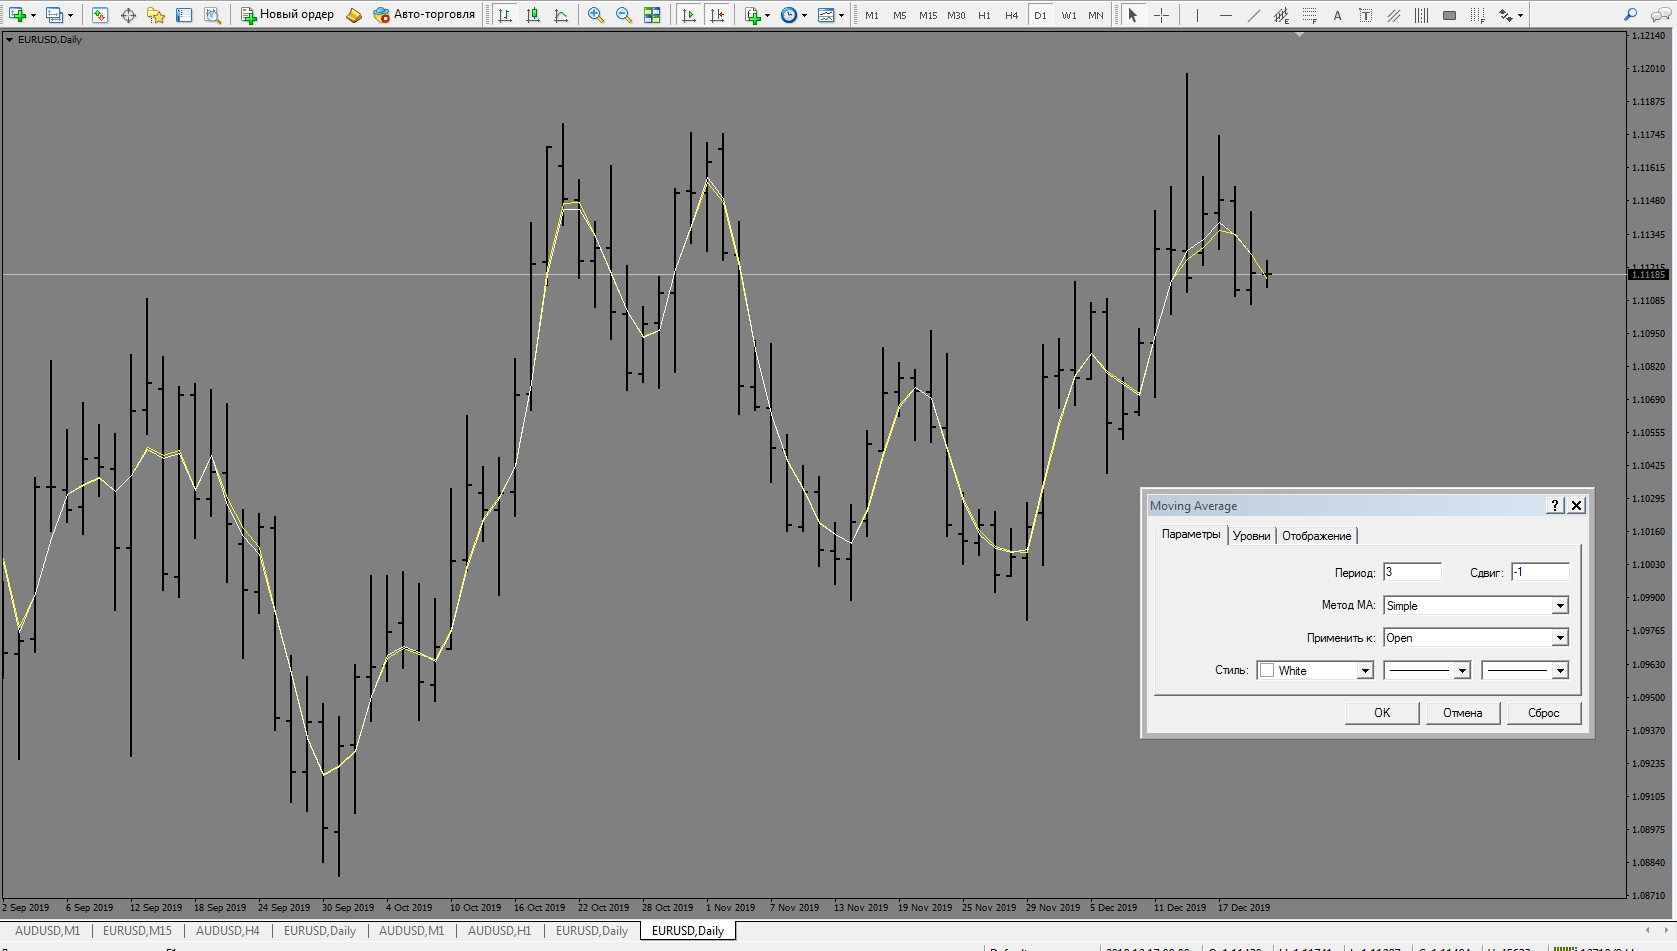Switch chart to bar chart
The height and width of the screenshot is (951, 1677).
pos(505,15)
